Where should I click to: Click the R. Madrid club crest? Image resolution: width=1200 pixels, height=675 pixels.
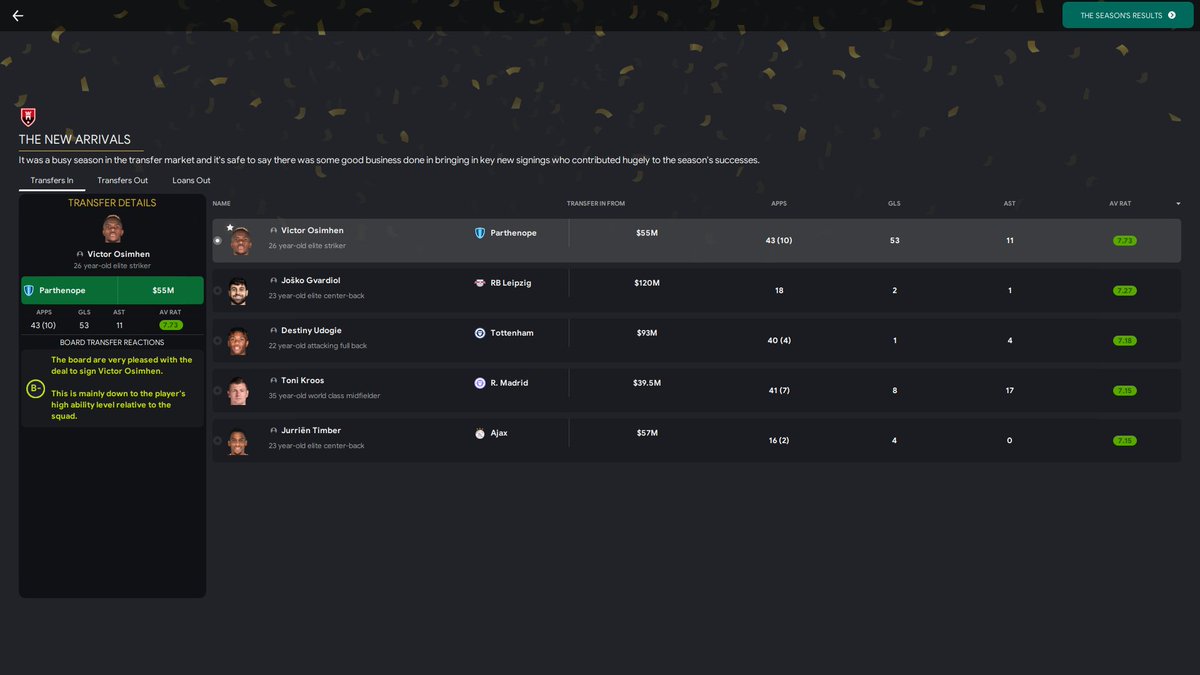click(480, 383)
